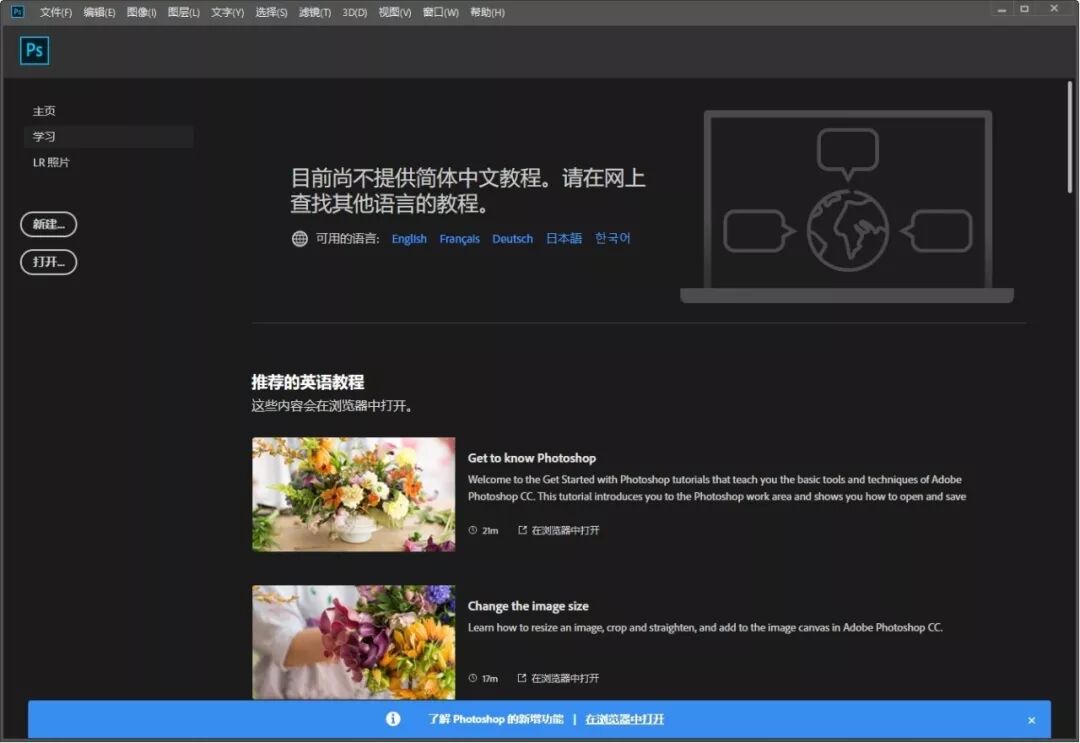Click the external-link icon for Change the image size
The height and width of the screenshot is (743, 1080).
pos(521,678)
